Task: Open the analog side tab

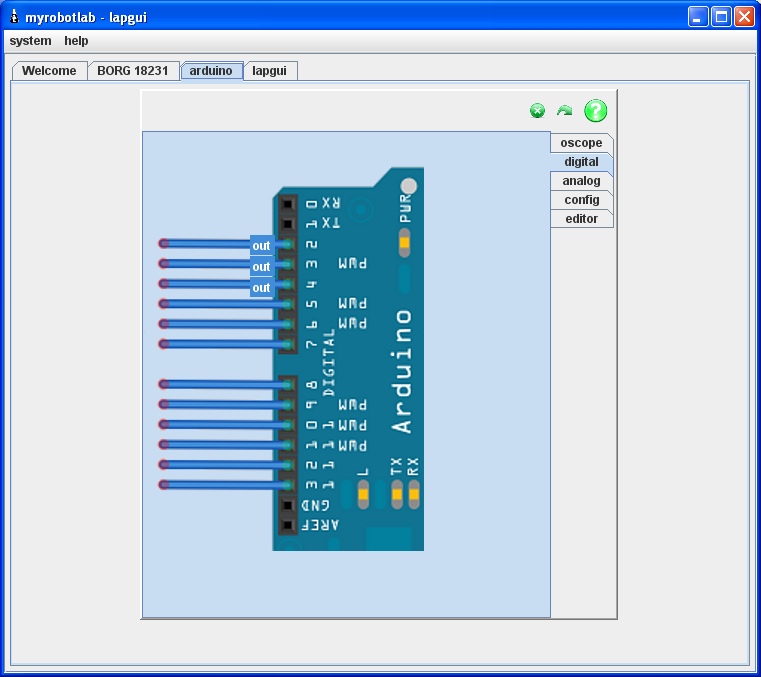Action: pyautogui.click(x=581, y=181)
